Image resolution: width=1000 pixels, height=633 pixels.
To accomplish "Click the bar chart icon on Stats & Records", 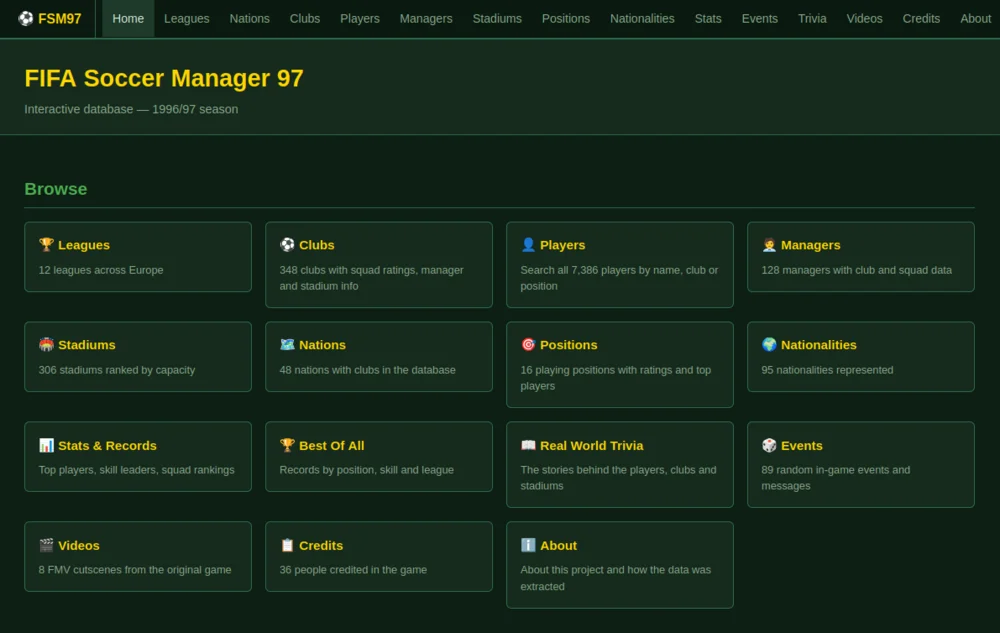I will (x=46, y=445).
